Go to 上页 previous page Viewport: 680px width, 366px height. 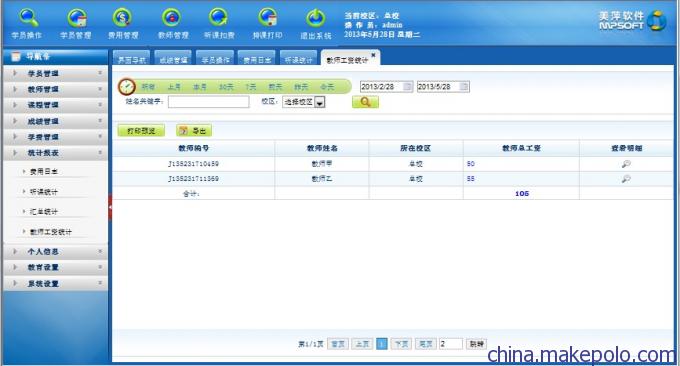[363, 344]
